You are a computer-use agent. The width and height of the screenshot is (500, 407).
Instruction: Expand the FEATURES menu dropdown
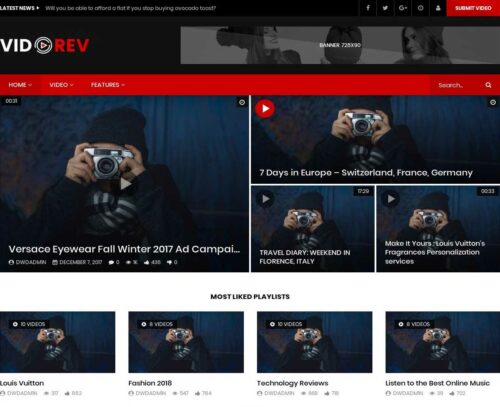point(108,85)
